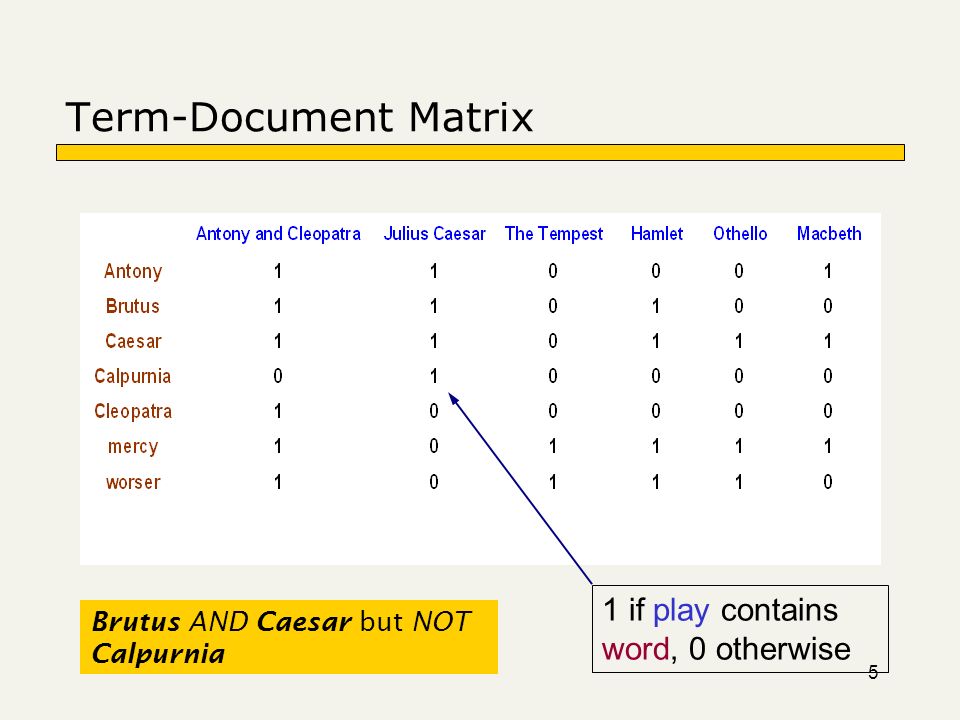Select the Brutus value under Julius Caesar
960x720 pixels.
coord(433,306)
